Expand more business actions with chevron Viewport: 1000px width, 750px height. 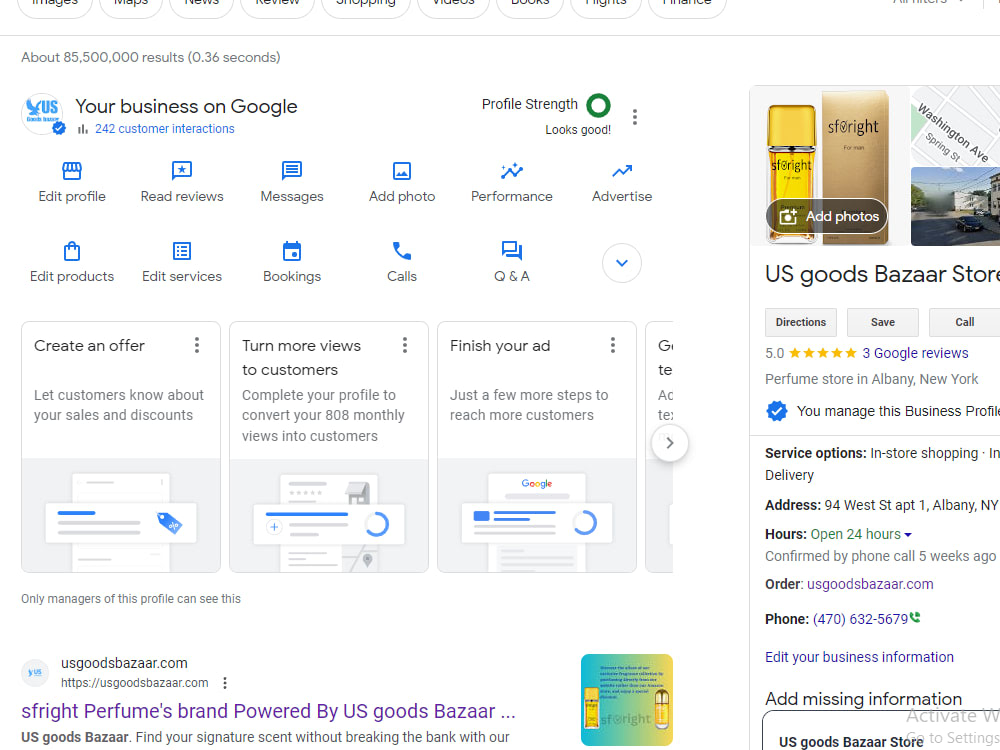[x=622, y=263]
